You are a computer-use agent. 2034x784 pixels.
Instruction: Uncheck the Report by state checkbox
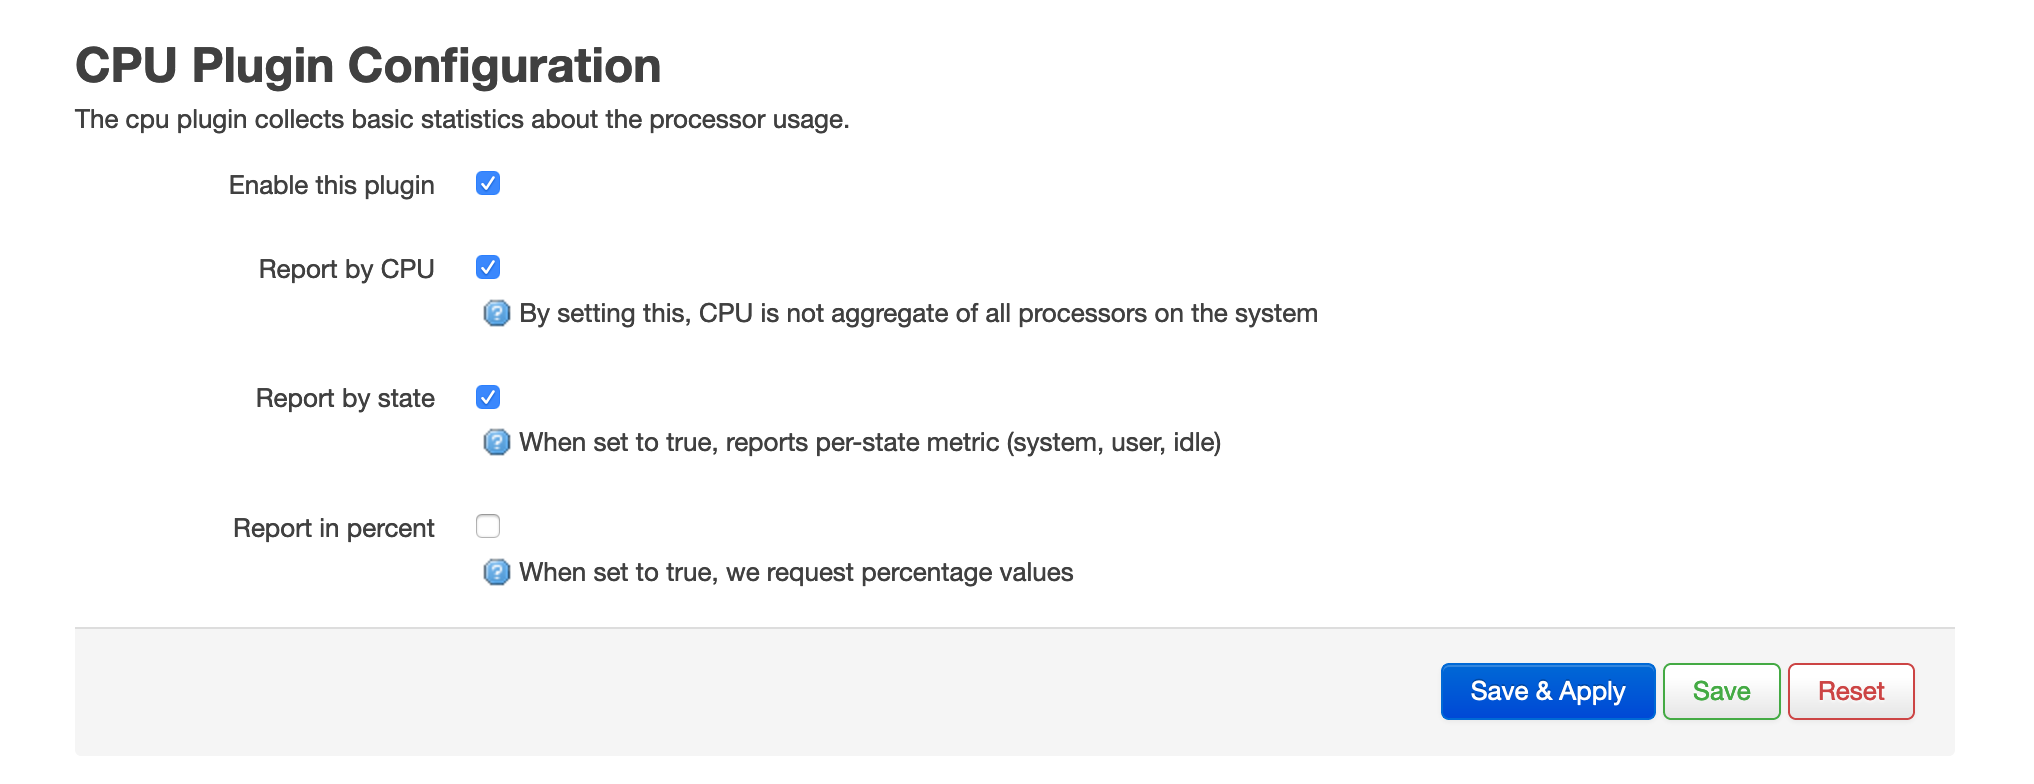[x=487, y=397]
